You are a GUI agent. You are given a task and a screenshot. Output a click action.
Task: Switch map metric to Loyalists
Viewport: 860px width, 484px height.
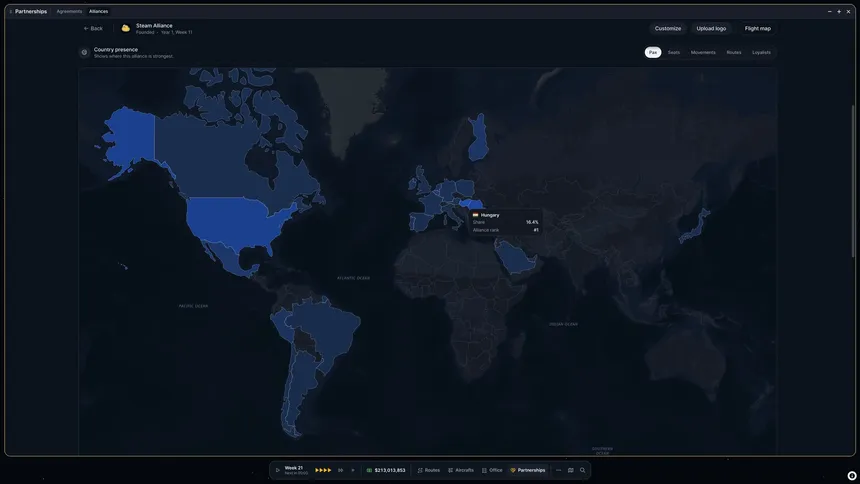(761, 53)
